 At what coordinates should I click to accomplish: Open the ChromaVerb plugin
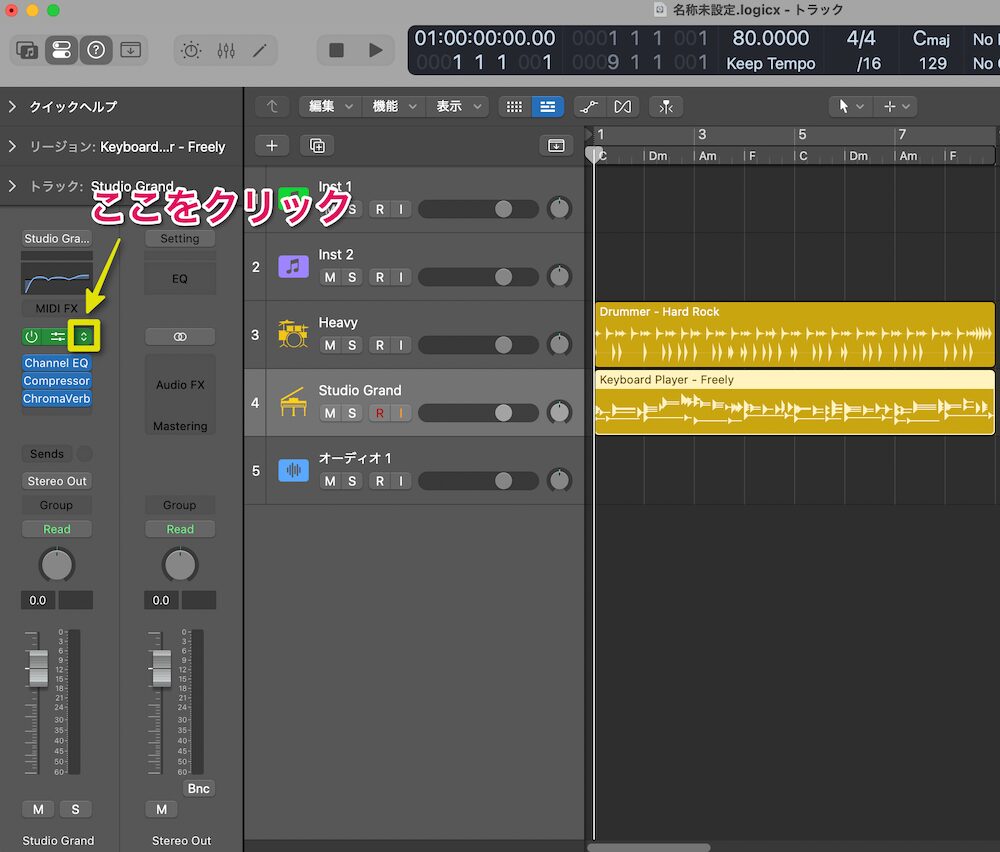[56, 399]
